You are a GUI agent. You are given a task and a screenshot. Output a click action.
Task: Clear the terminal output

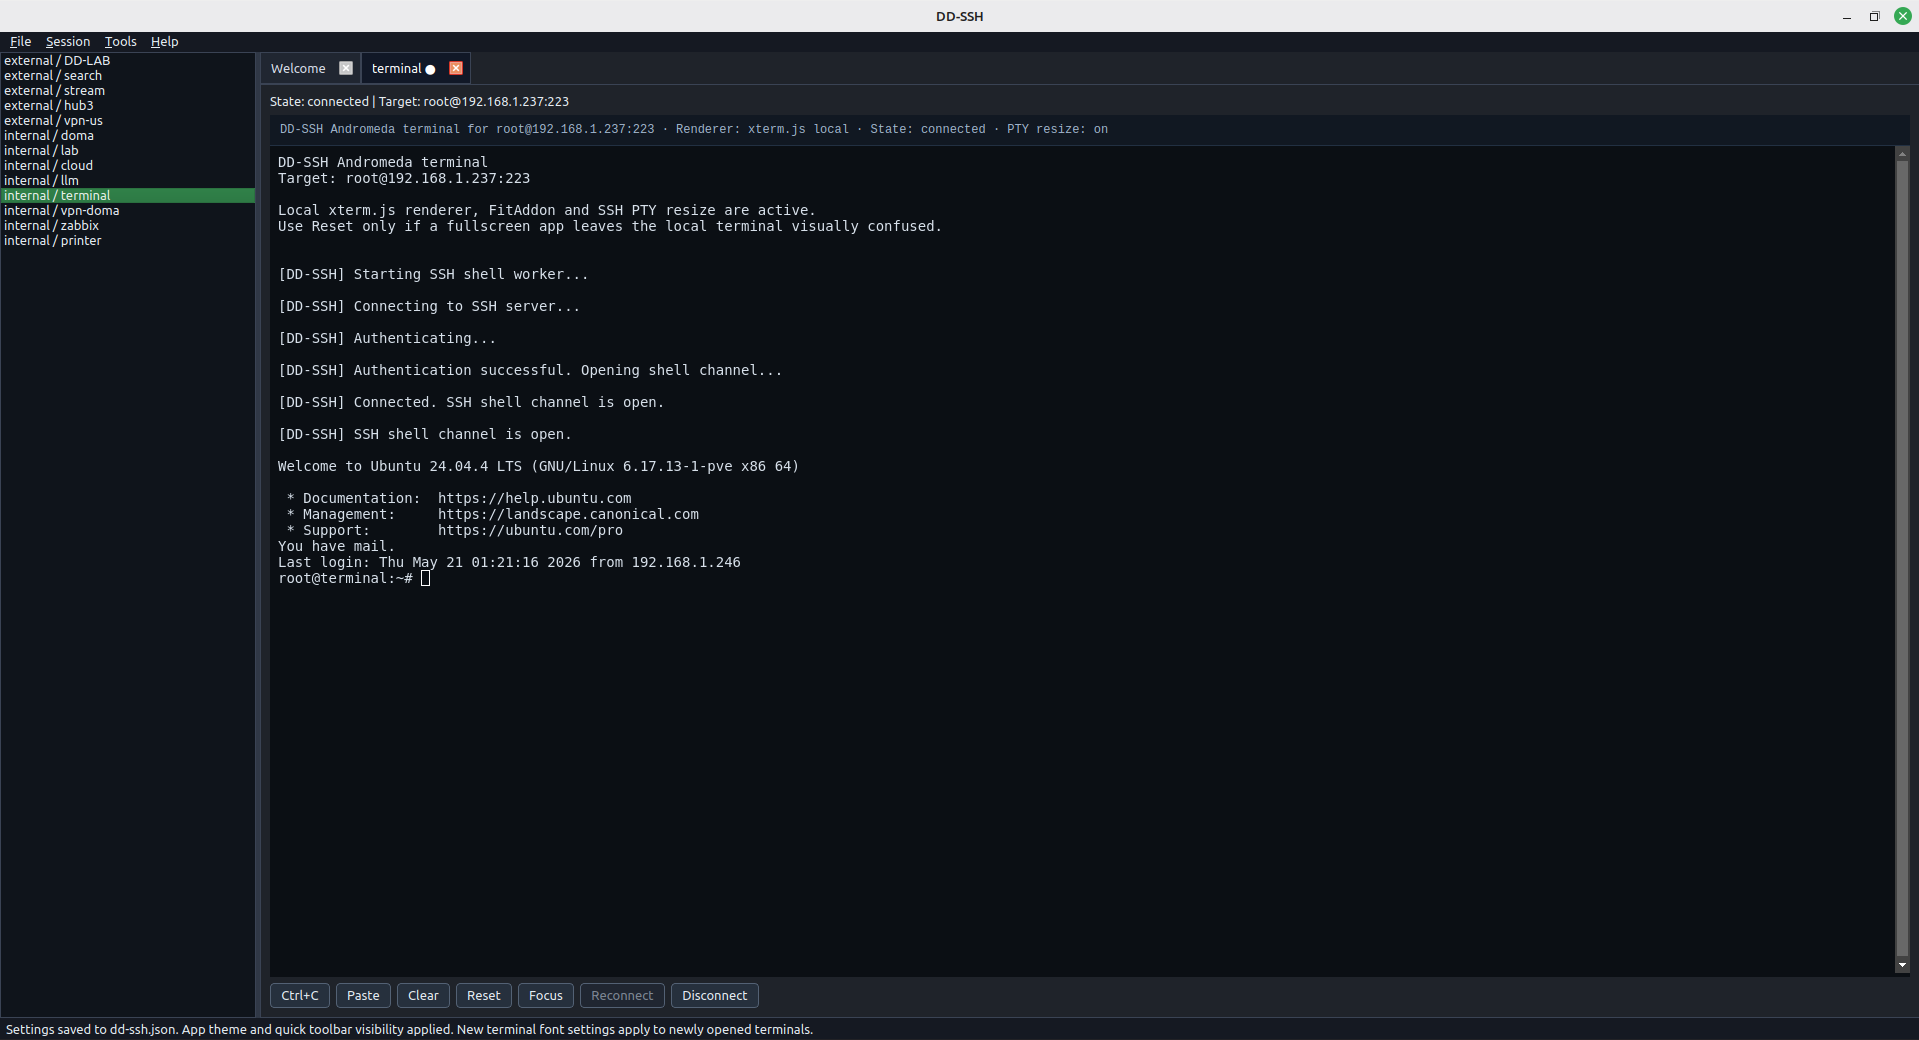point(423,995)
